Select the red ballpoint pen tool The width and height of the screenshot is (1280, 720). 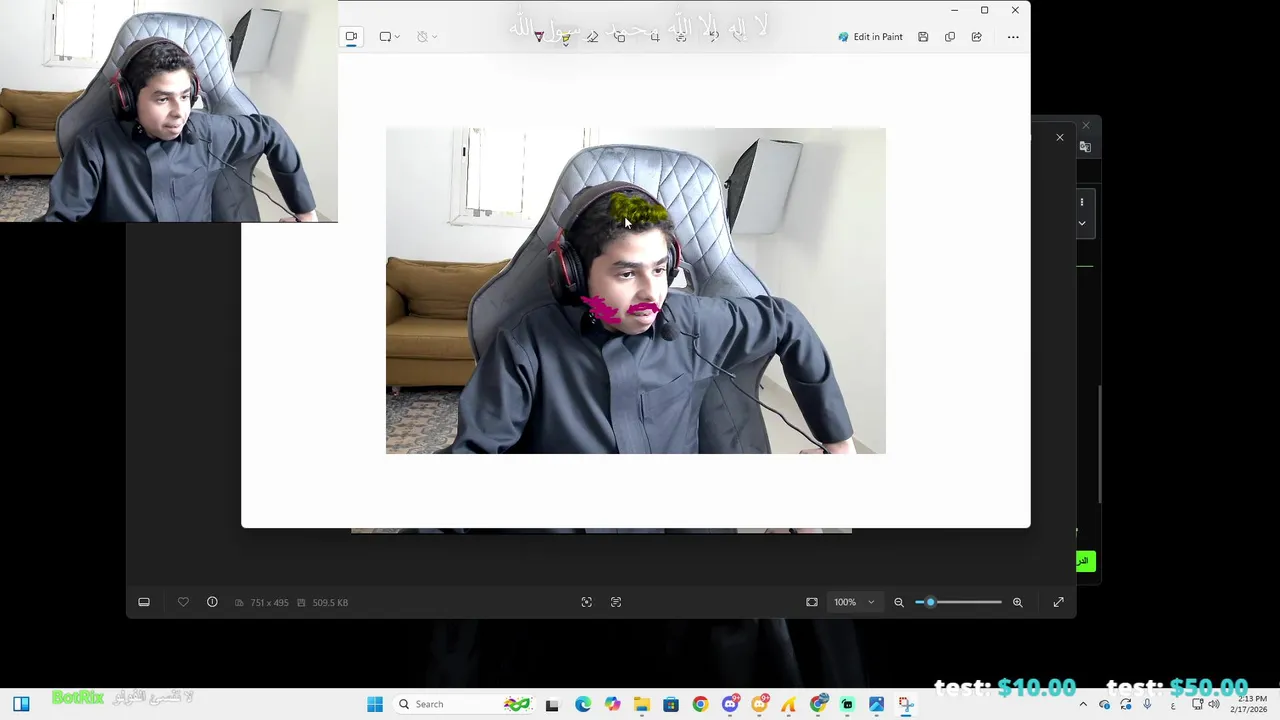pos(539,37)
